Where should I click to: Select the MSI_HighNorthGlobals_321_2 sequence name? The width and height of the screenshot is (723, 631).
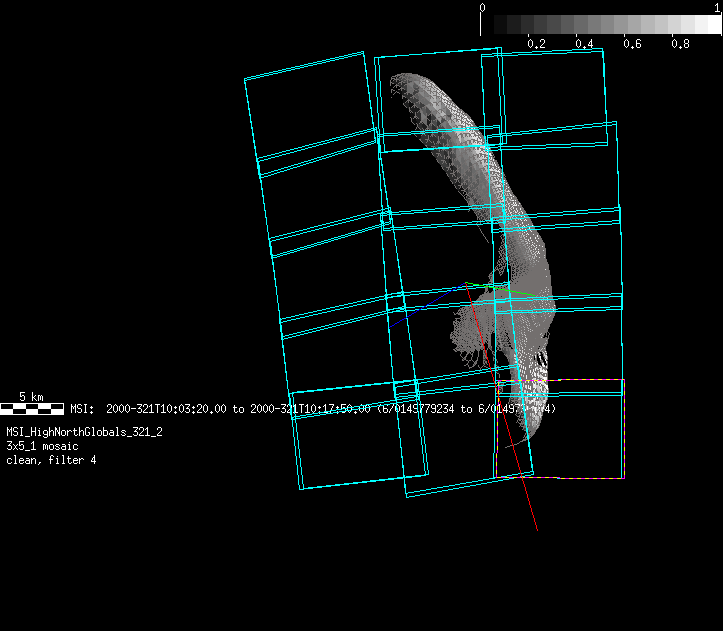click(84, 432)
